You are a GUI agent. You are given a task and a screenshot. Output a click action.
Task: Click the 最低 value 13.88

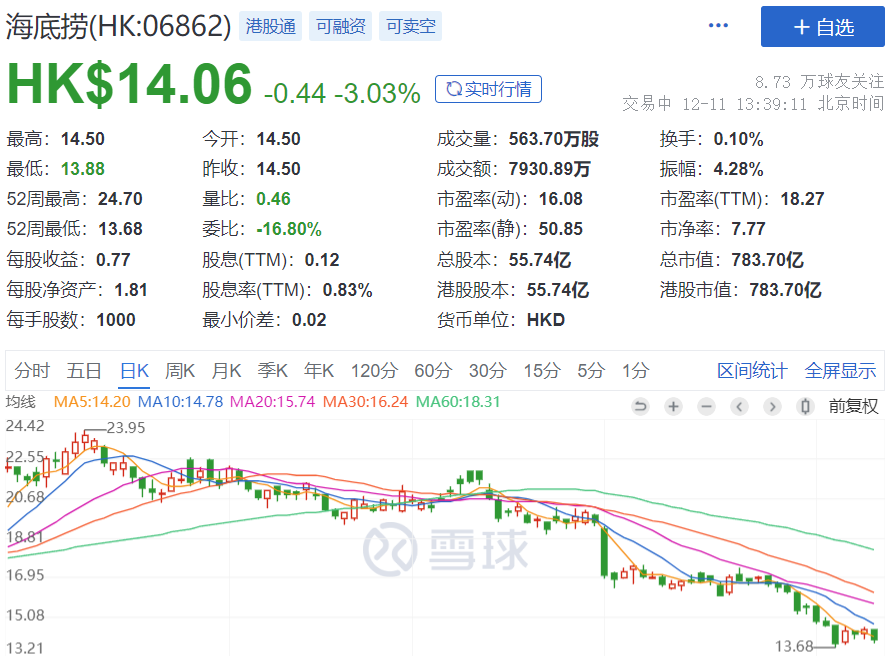click(82, 169)
